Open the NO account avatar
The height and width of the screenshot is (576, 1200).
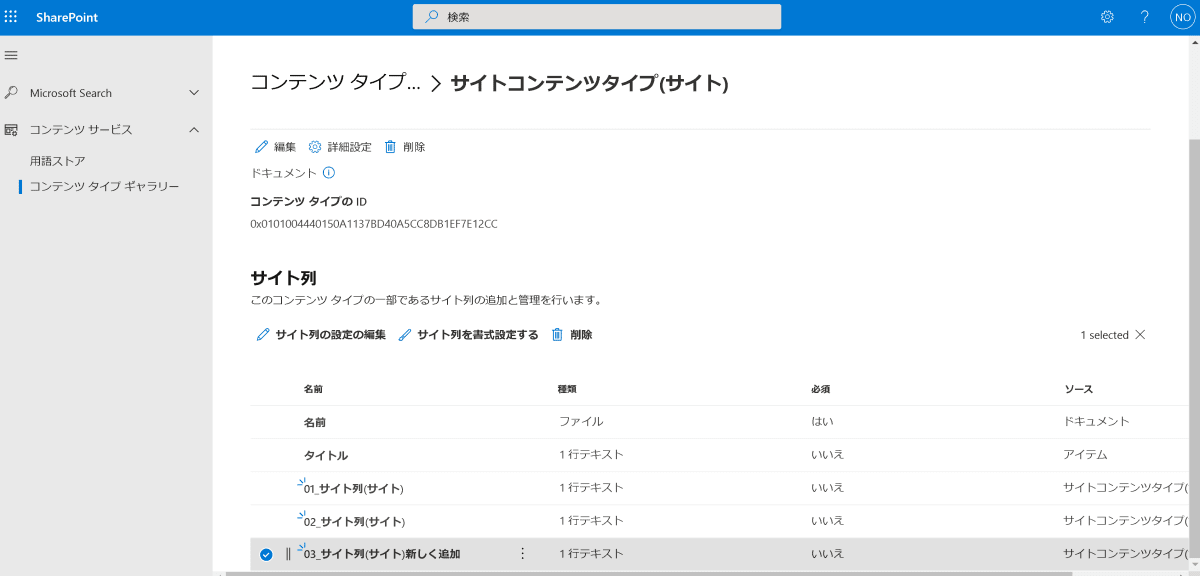(1183, 17)
